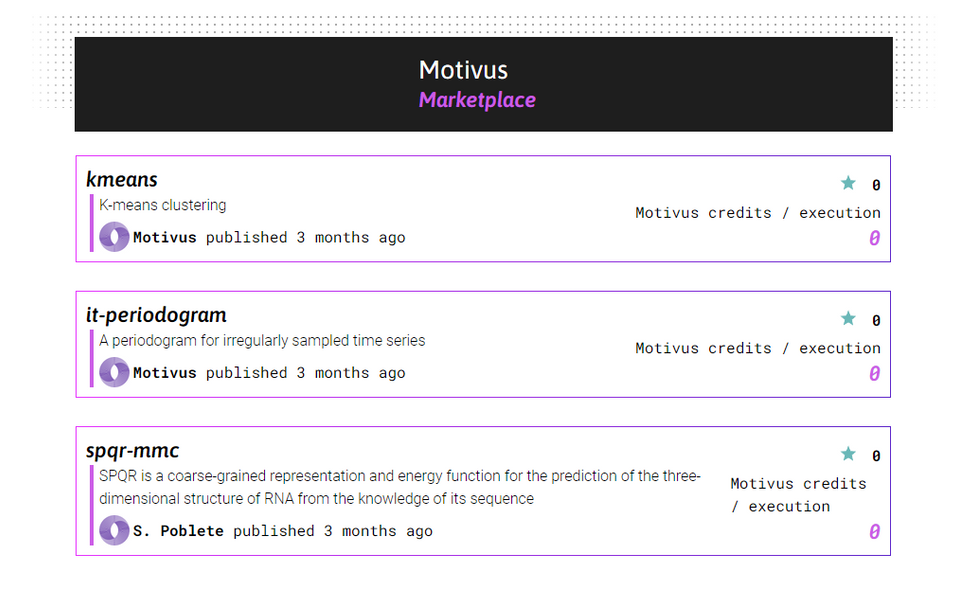Click the K-means clustering description
Viewport: 959px width, 590px height.
coord(163,205)
